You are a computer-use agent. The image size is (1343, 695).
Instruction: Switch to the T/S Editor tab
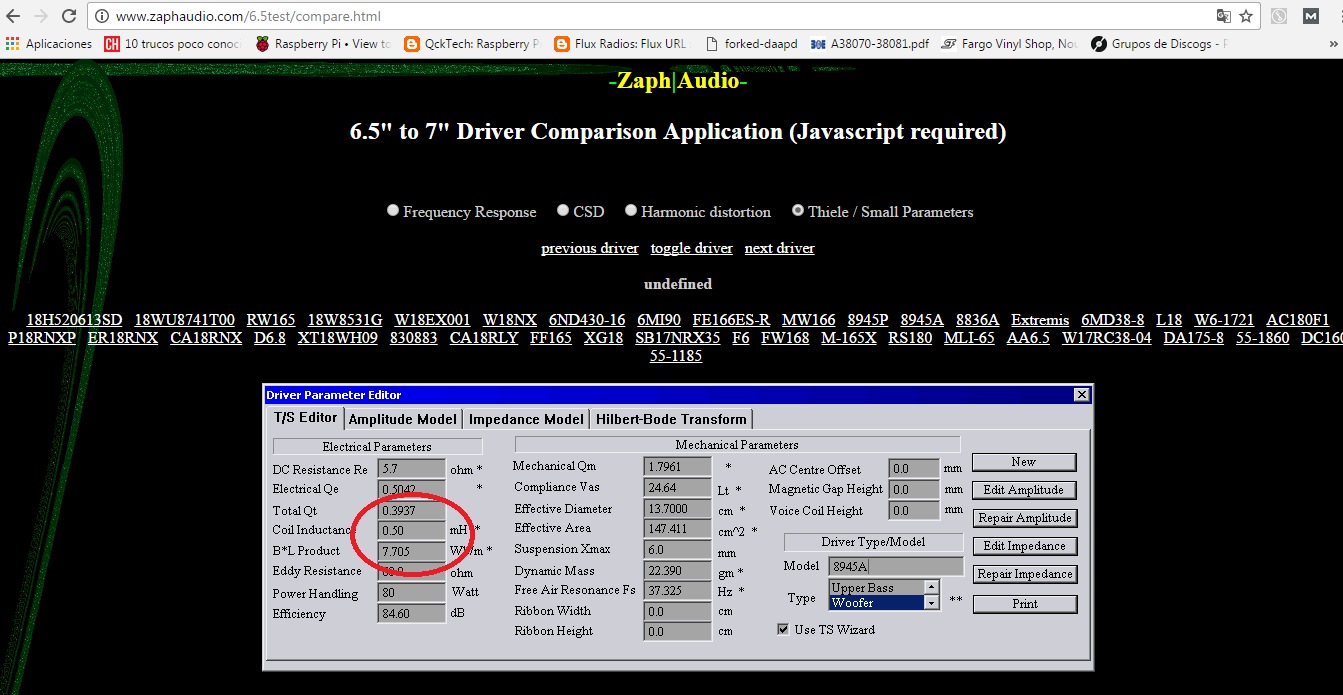click(x=306, y=417)
